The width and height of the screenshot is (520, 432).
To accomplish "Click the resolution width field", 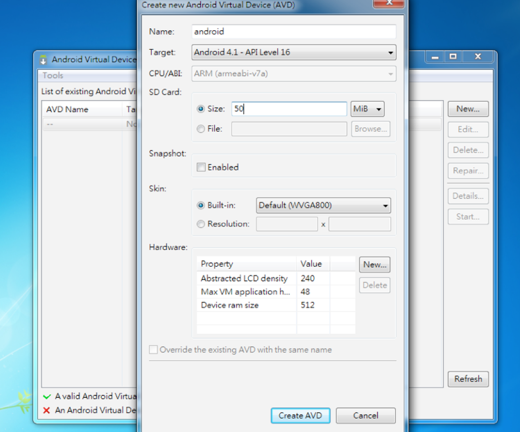I will coord(287,224).
